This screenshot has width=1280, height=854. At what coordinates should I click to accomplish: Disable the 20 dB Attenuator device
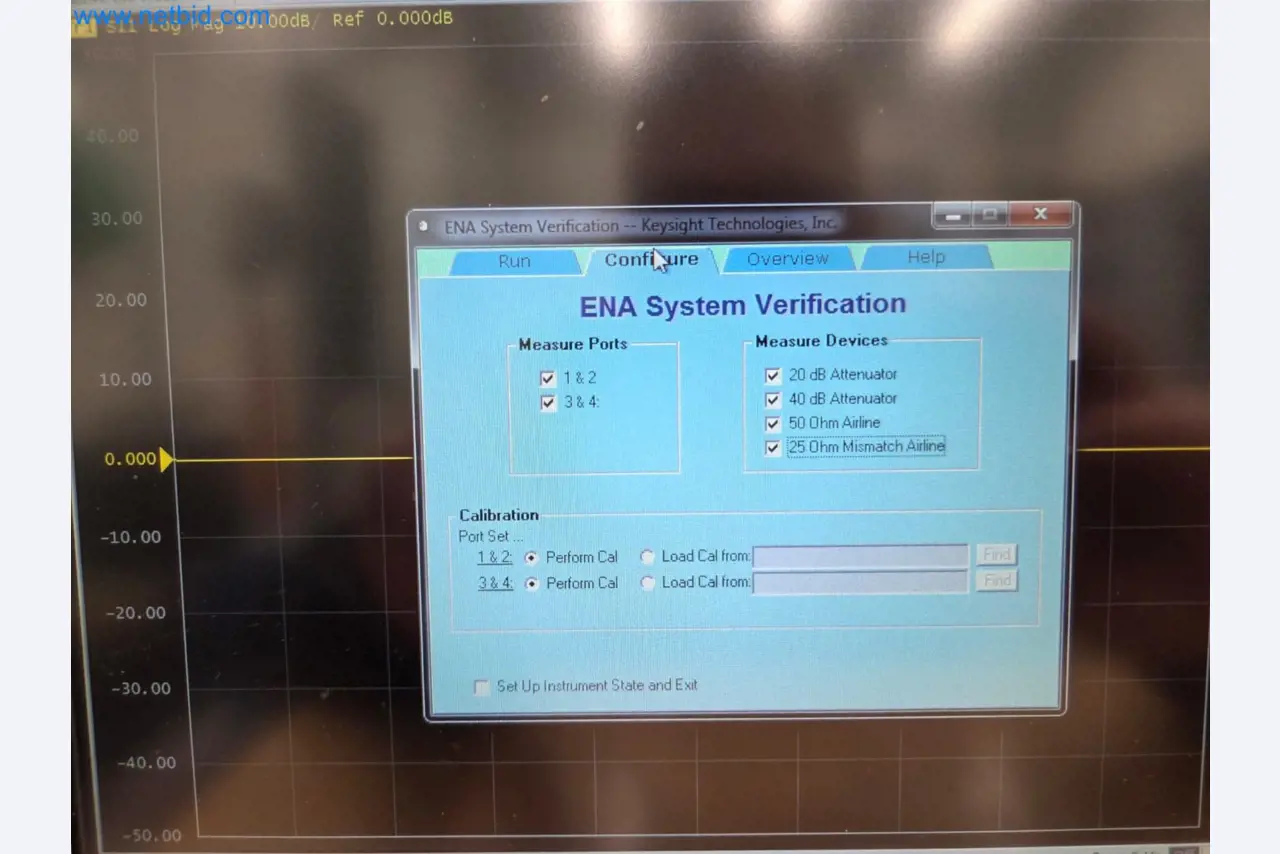pos(772,375)
